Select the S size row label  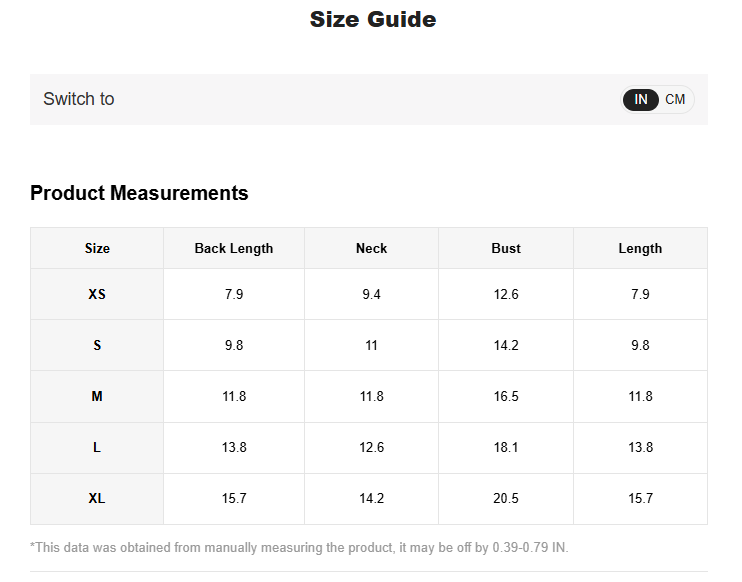click(97, 345)
